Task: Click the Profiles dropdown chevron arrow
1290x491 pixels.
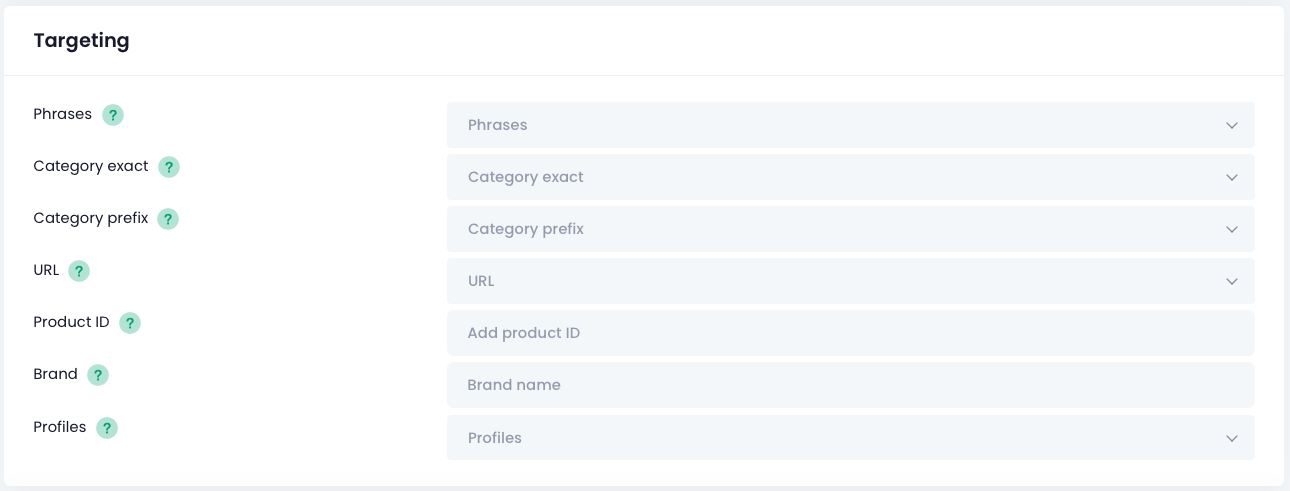Action: point(1231,439)
